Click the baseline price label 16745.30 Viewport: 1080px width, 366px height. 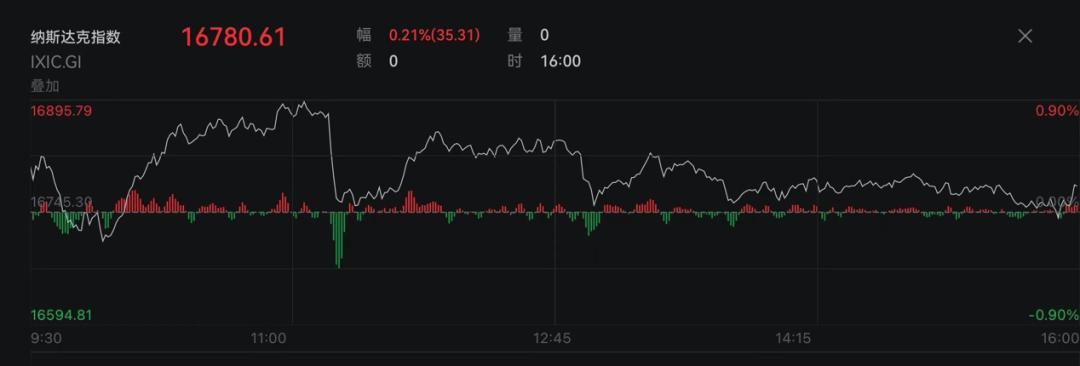pyautogui.click(x=61, y=202)
